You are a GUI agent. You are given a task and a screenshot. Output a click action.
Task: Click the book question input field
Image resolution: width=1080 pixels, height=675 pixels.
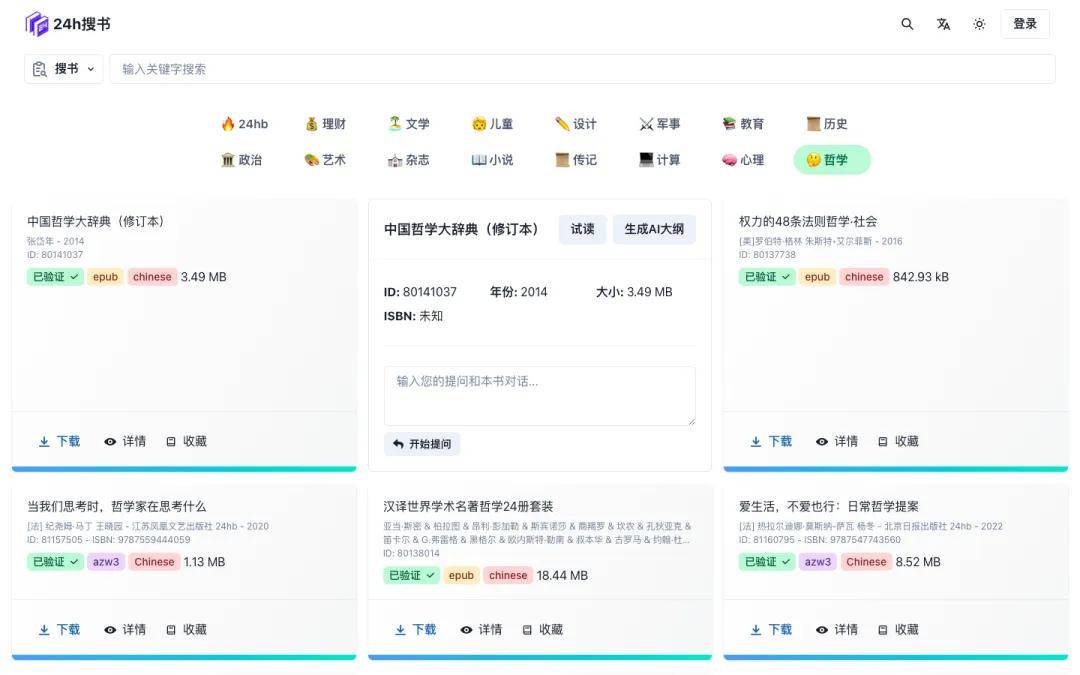tap(540, 394)
